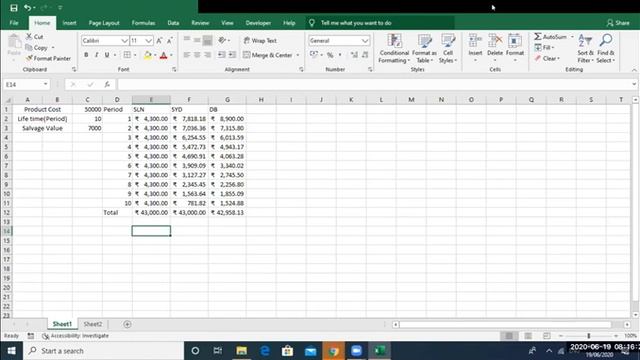Switch to Normal view in status bar
The height and width of the screenshot is (360, 640).
(x=509, y=336)
